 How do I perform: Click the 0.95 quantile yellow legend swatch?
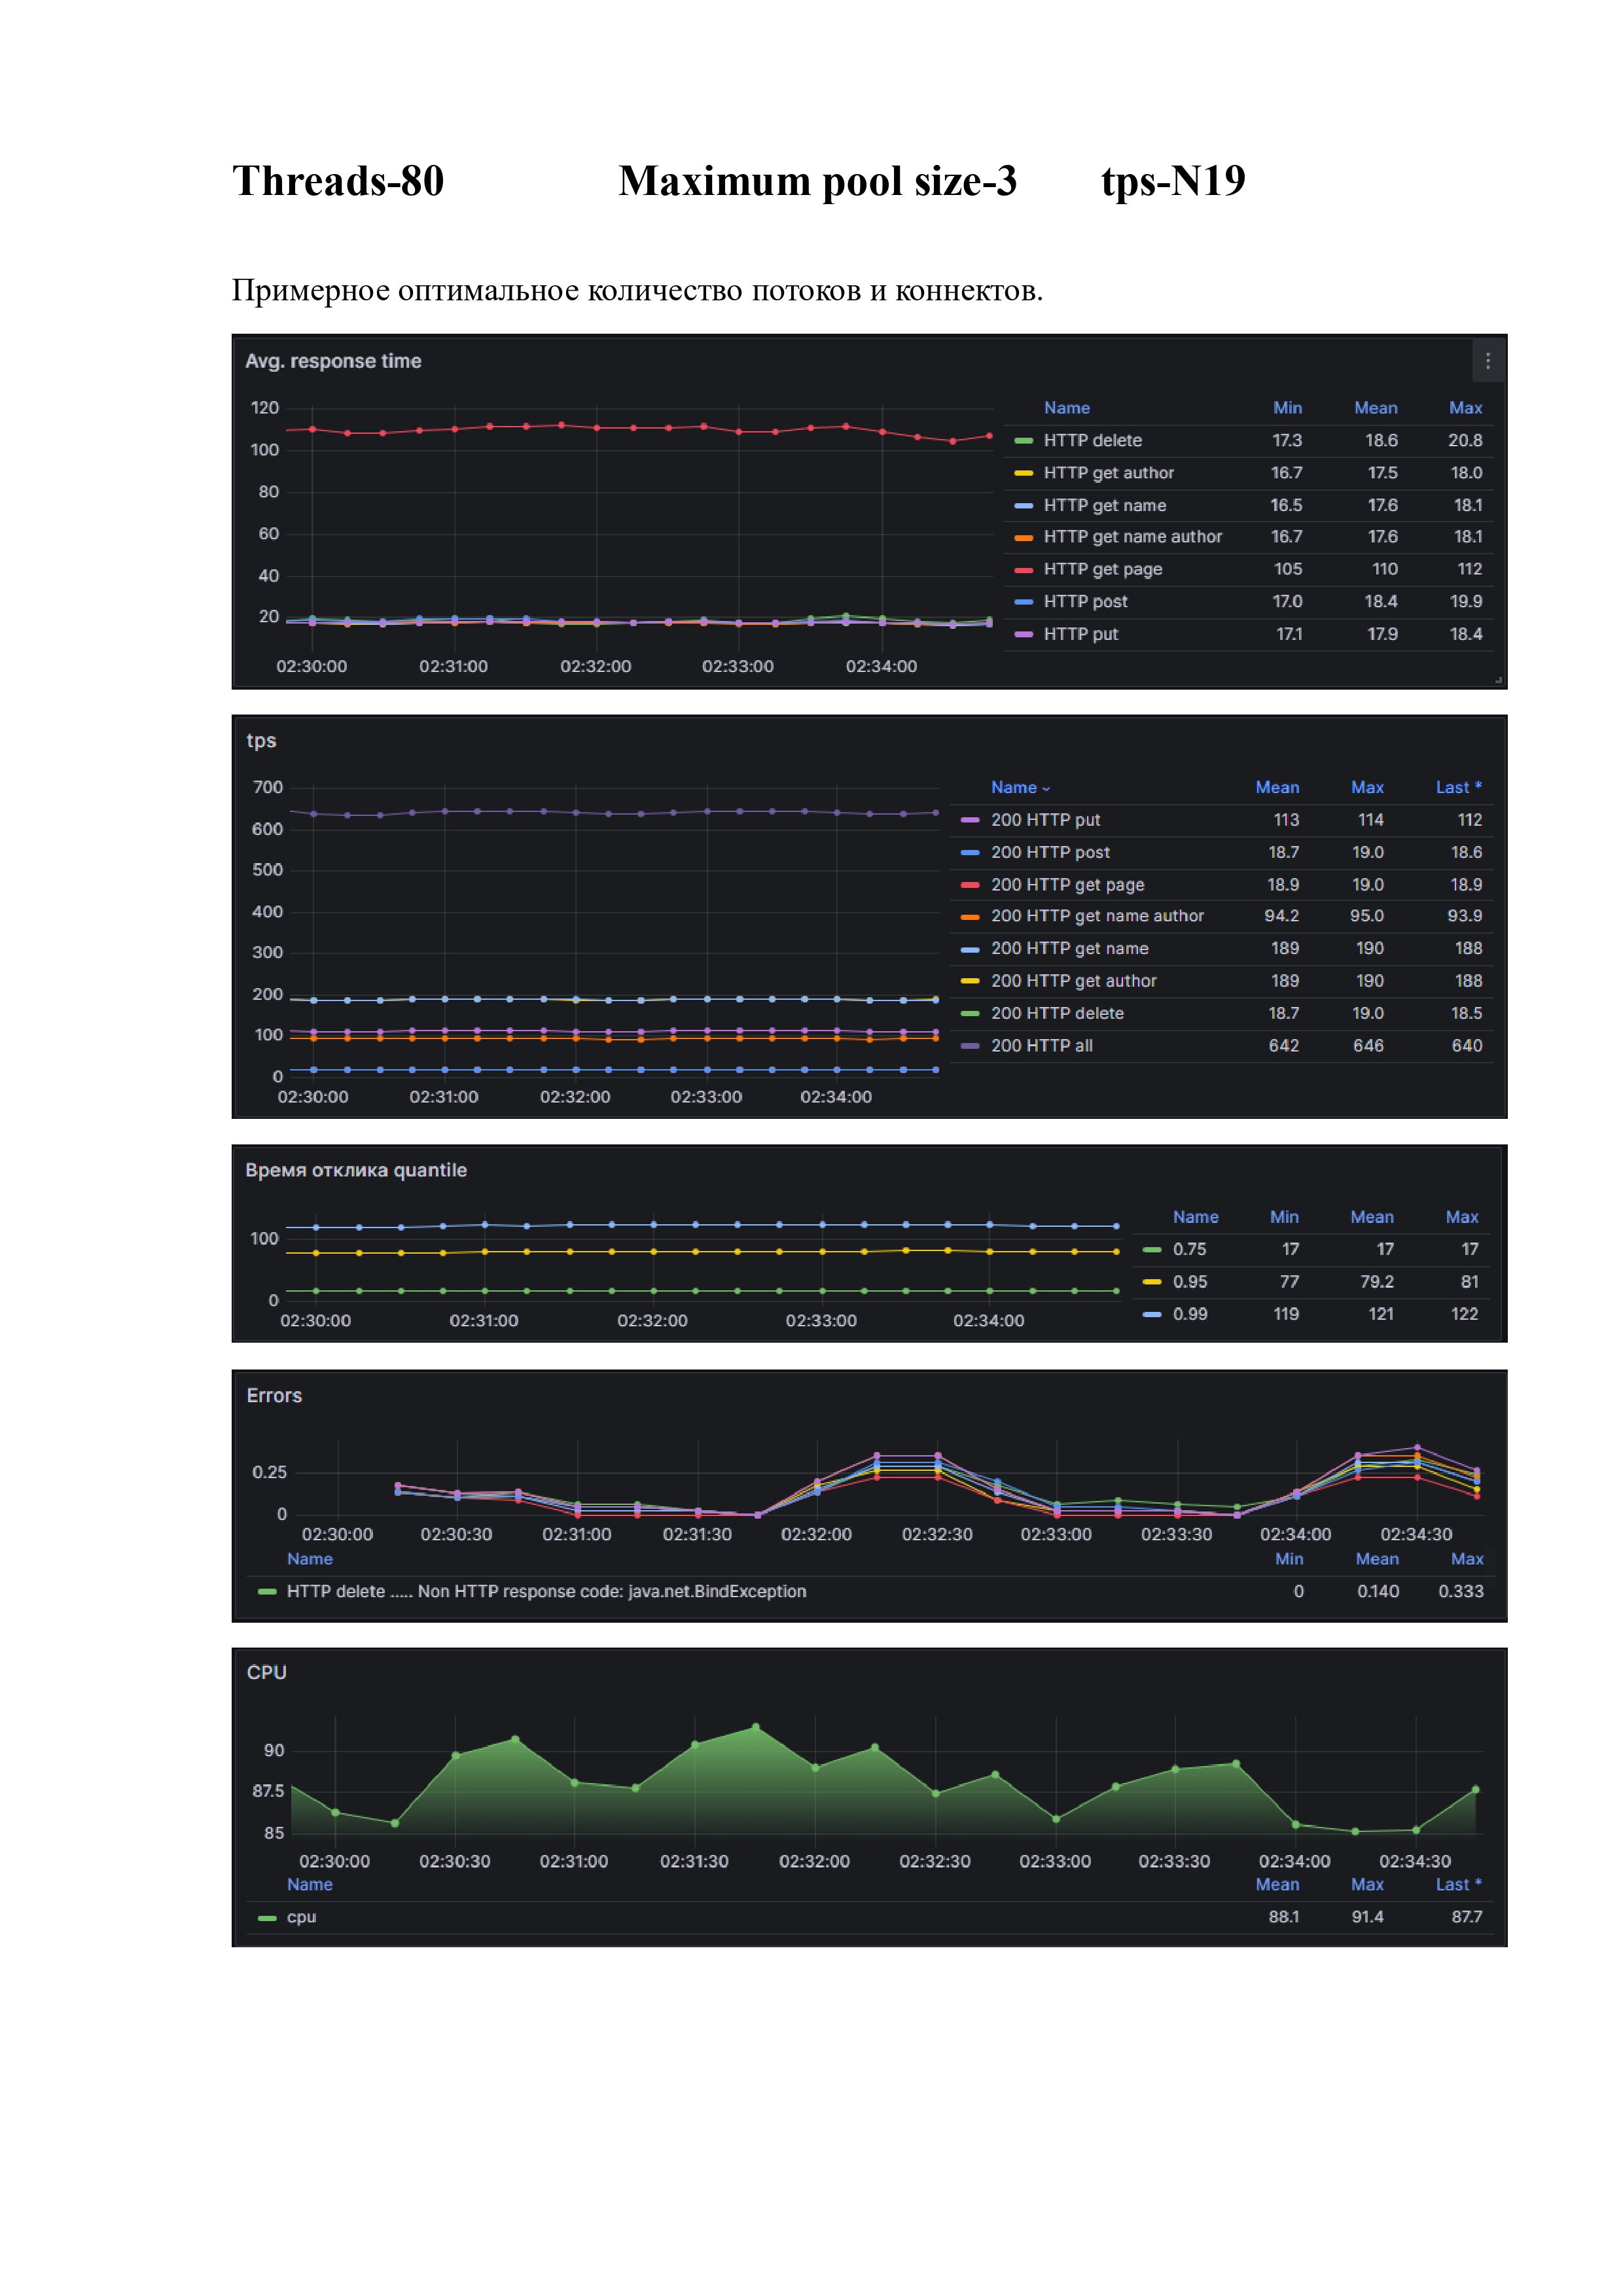[x=1152, y=1282]
